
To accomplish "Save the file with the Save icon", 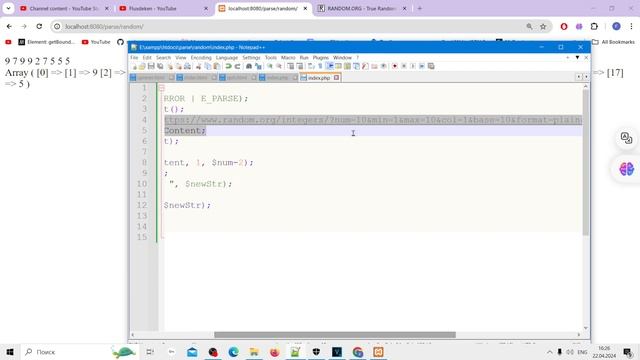I will (x=151, y=66).
